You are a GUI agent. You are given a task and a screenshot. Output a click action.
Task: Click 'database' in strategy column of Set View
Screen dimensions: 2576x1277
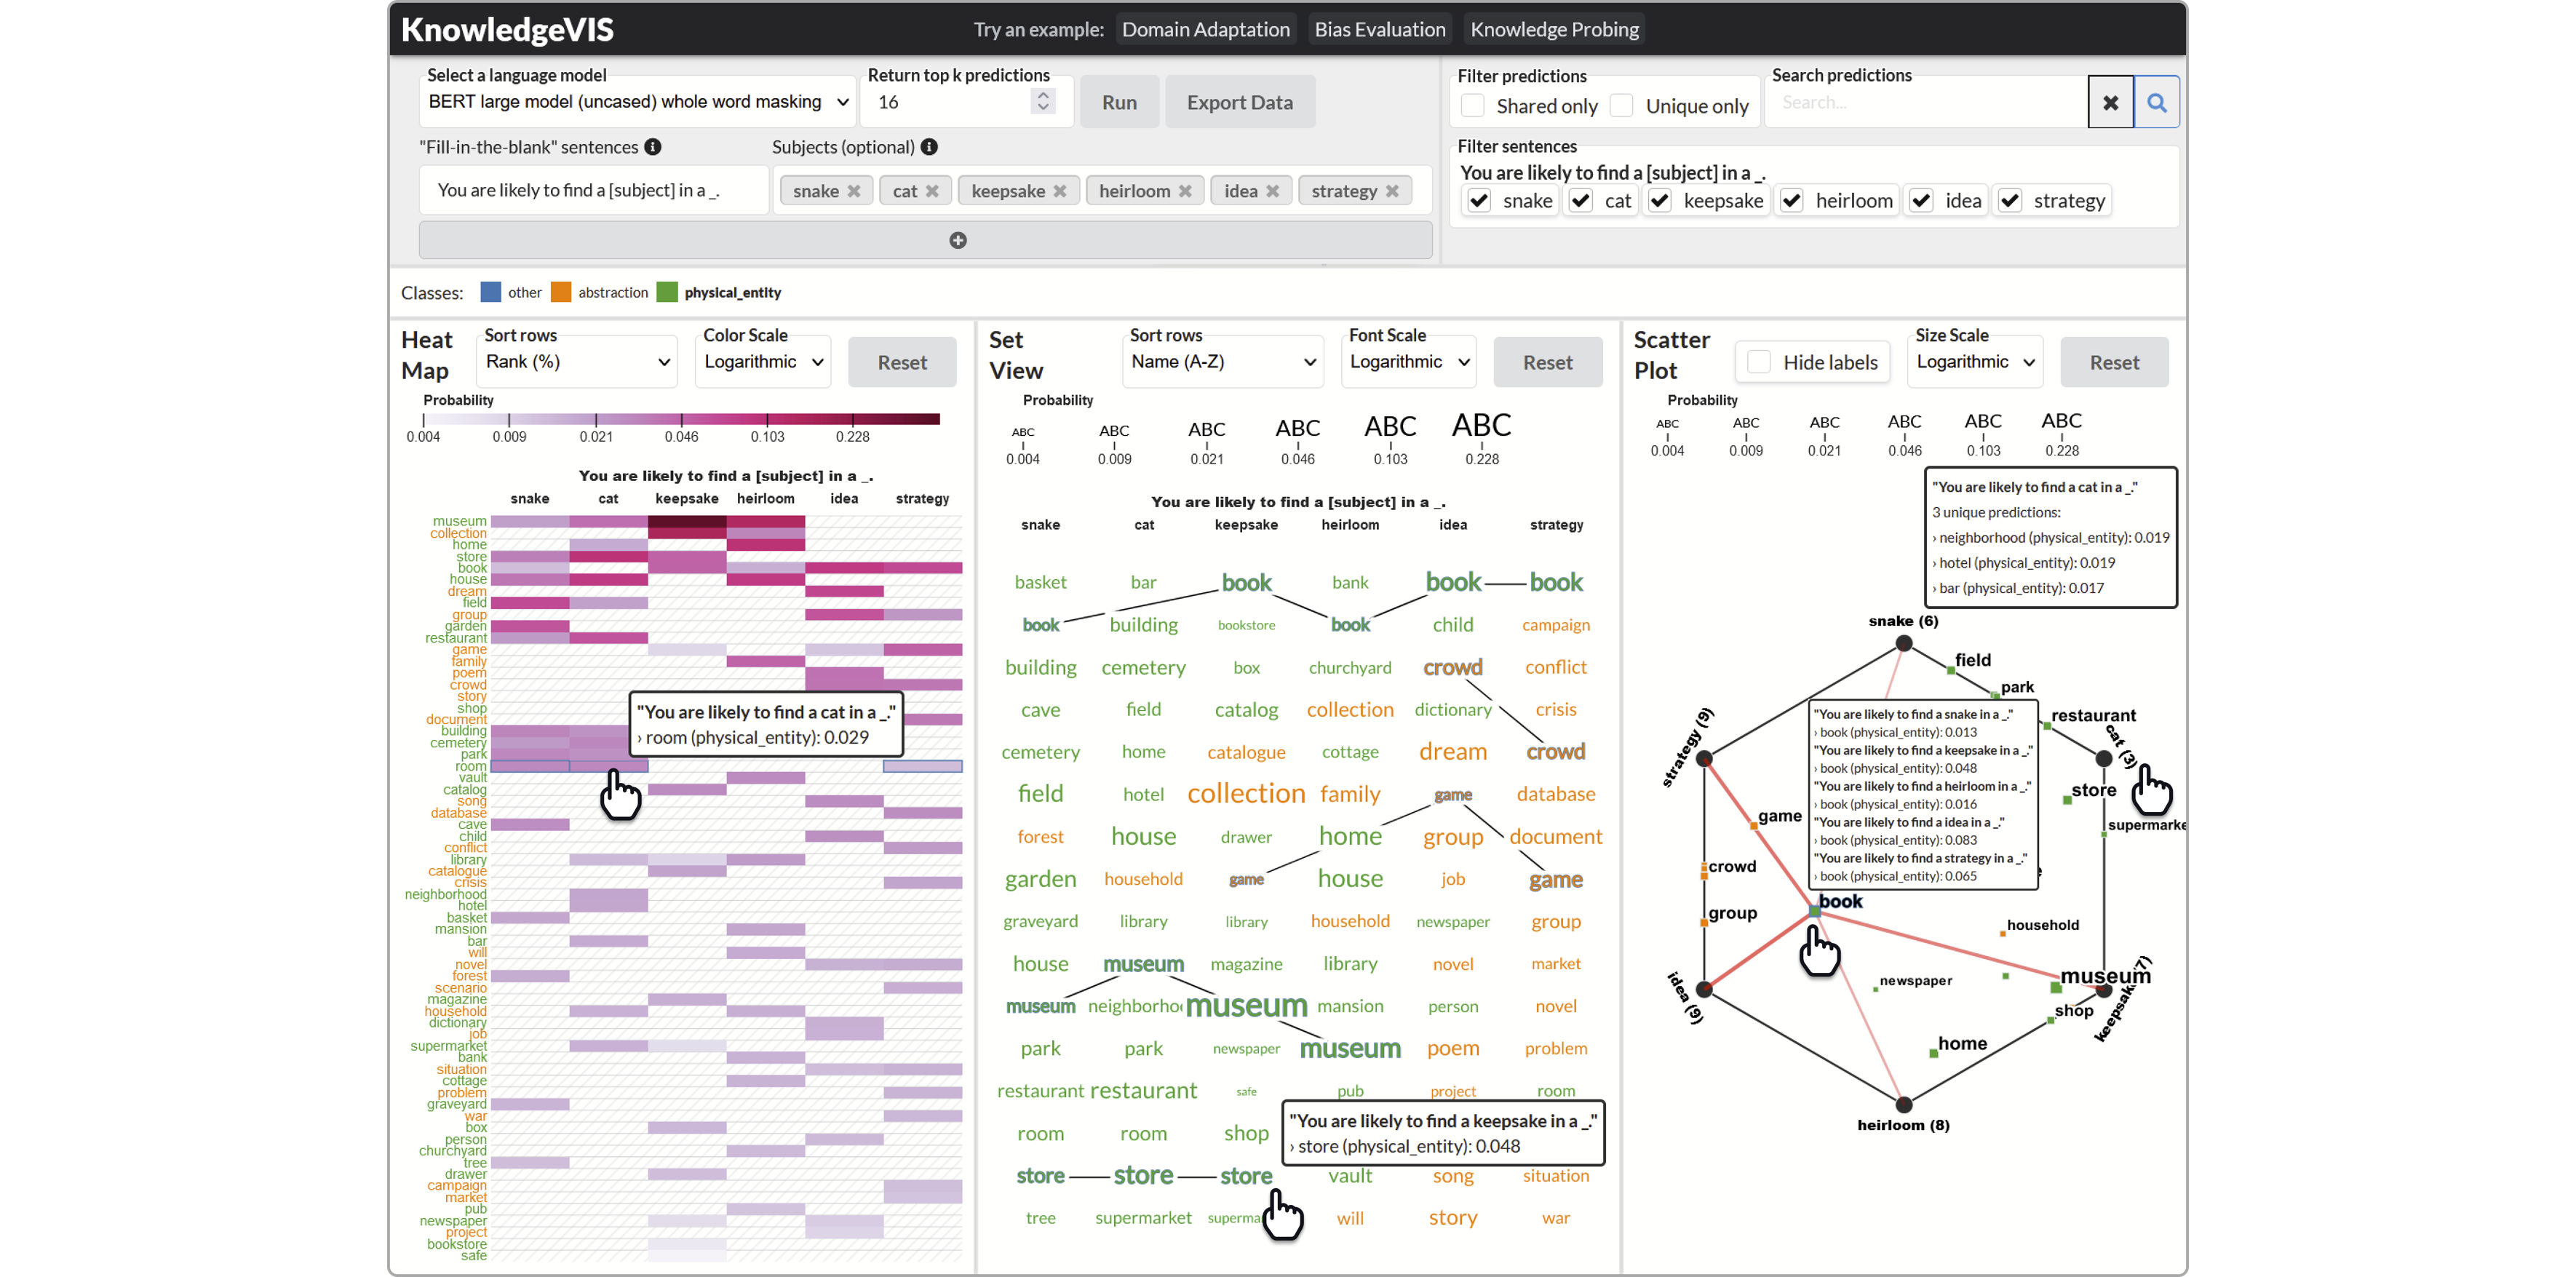pyautogui.click(x=1556, y=794)
